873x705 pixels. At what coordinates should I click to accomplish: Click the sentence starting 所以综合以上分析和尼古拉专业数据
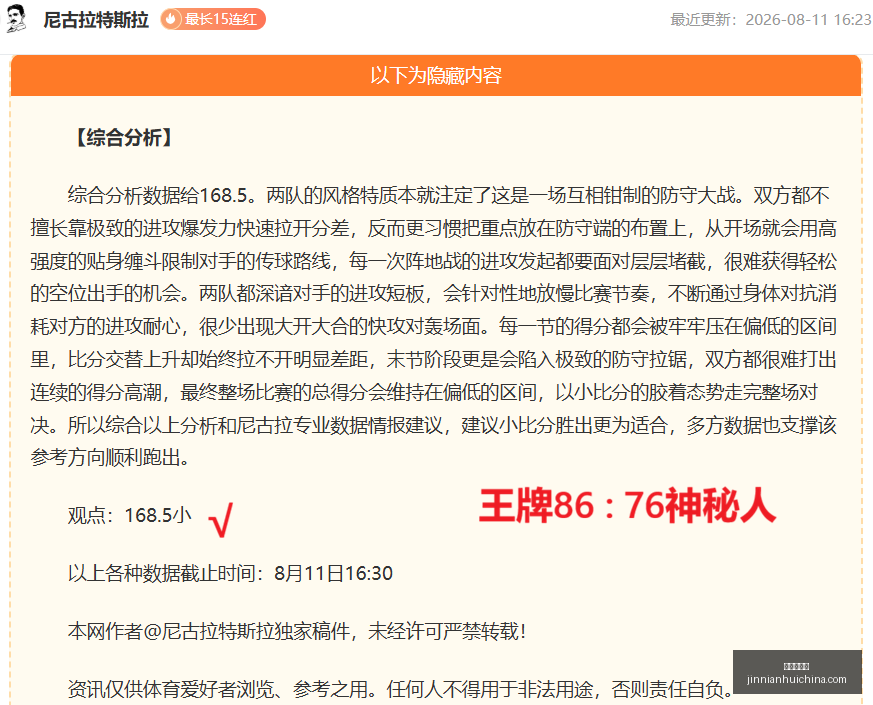click(452, 425)
